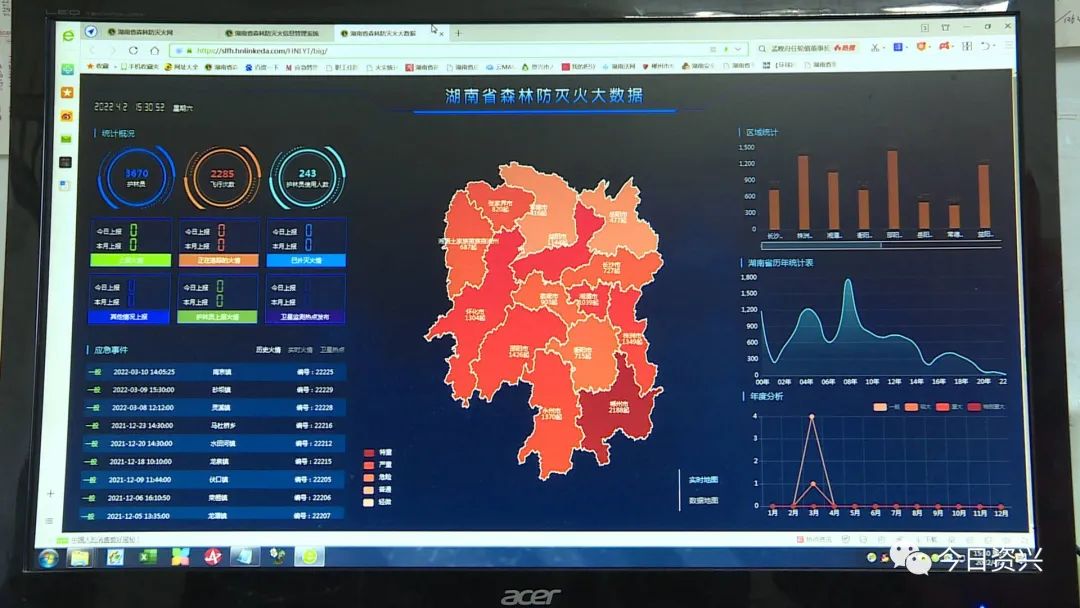Screen dimensions: 1080x608
Task: Click the Windows Start button
Action: click(47, 557)
